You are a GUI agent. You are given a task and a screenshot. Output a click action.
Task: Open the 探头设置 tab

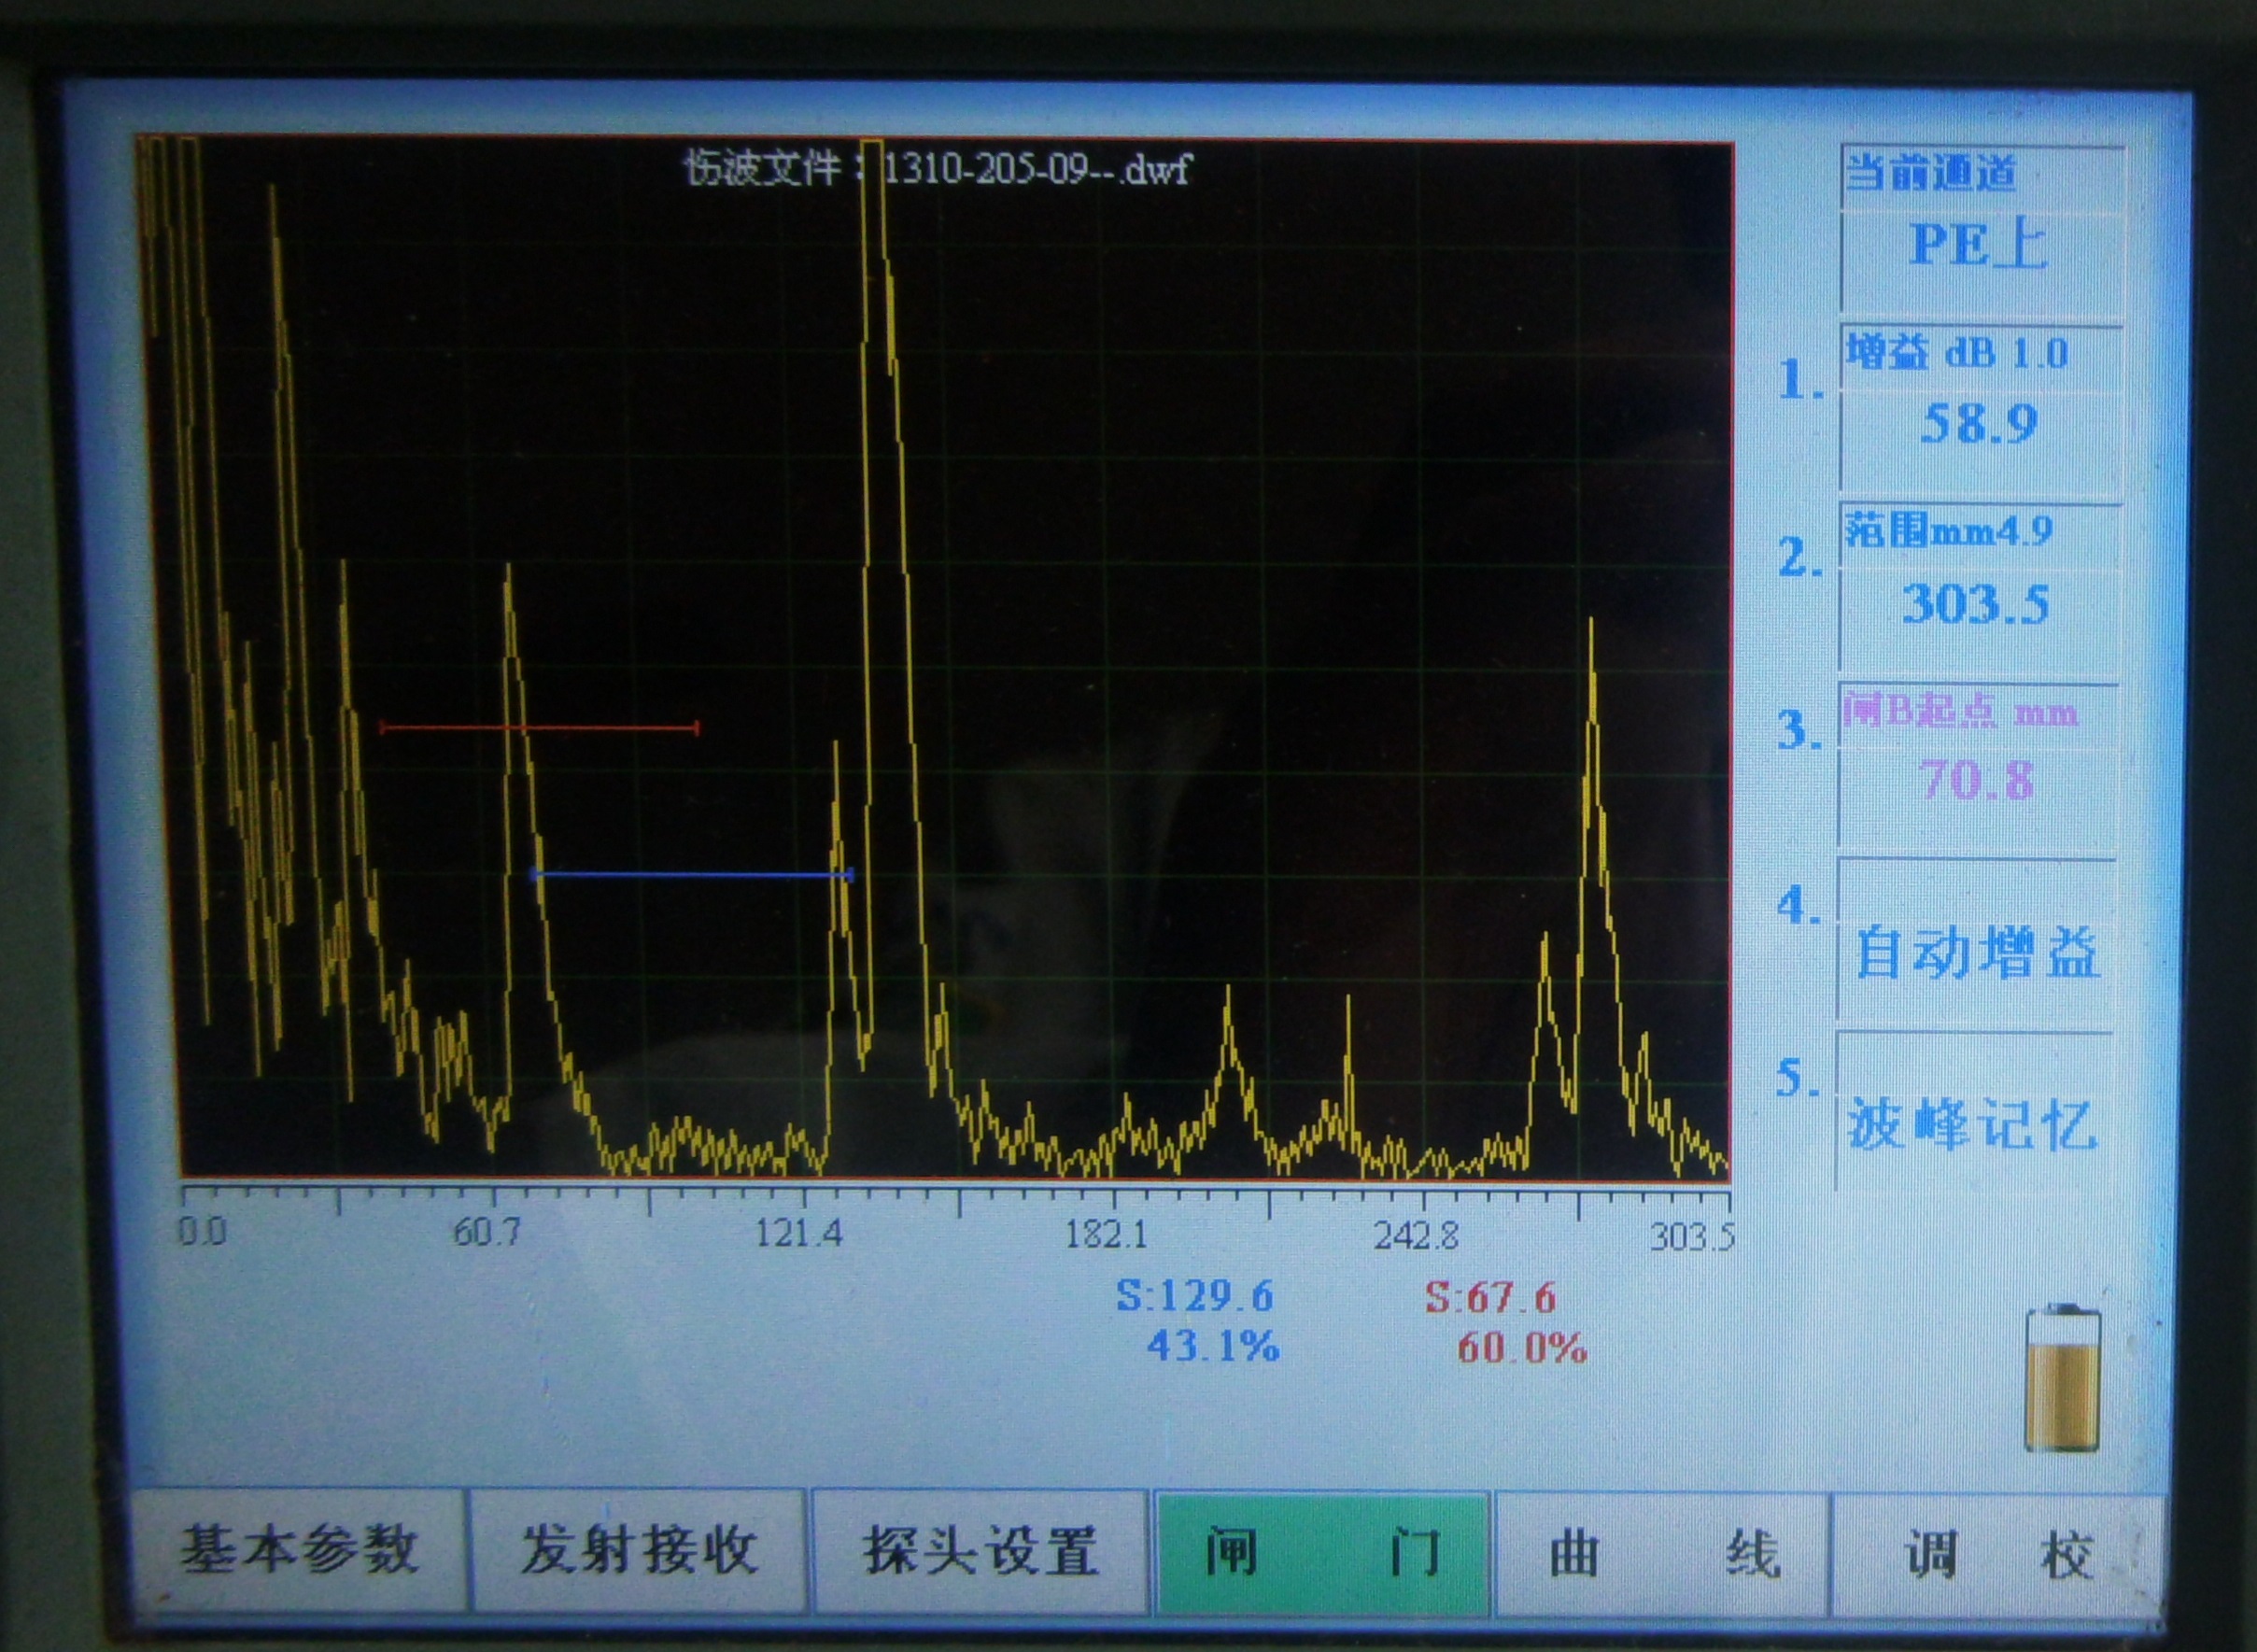(x=979, y=1551)
